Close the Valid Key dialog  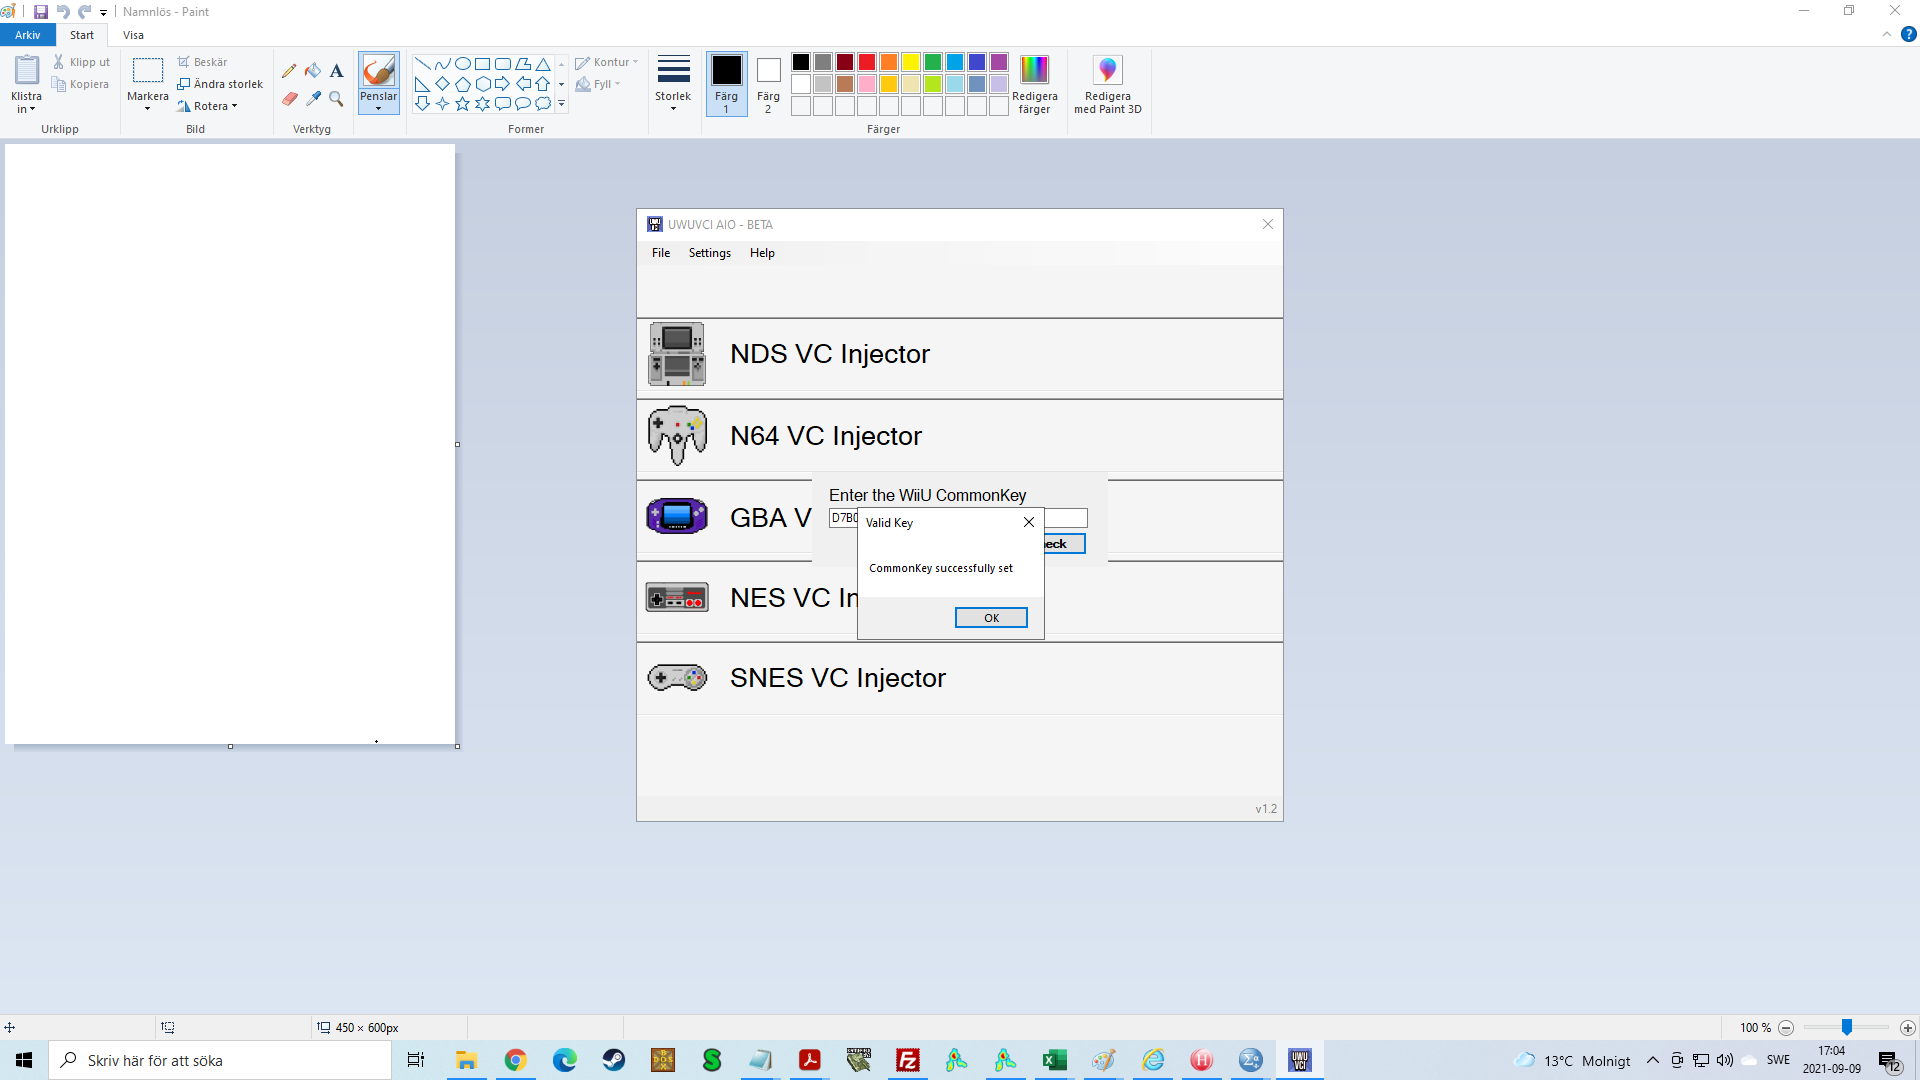click(1029, 522)
